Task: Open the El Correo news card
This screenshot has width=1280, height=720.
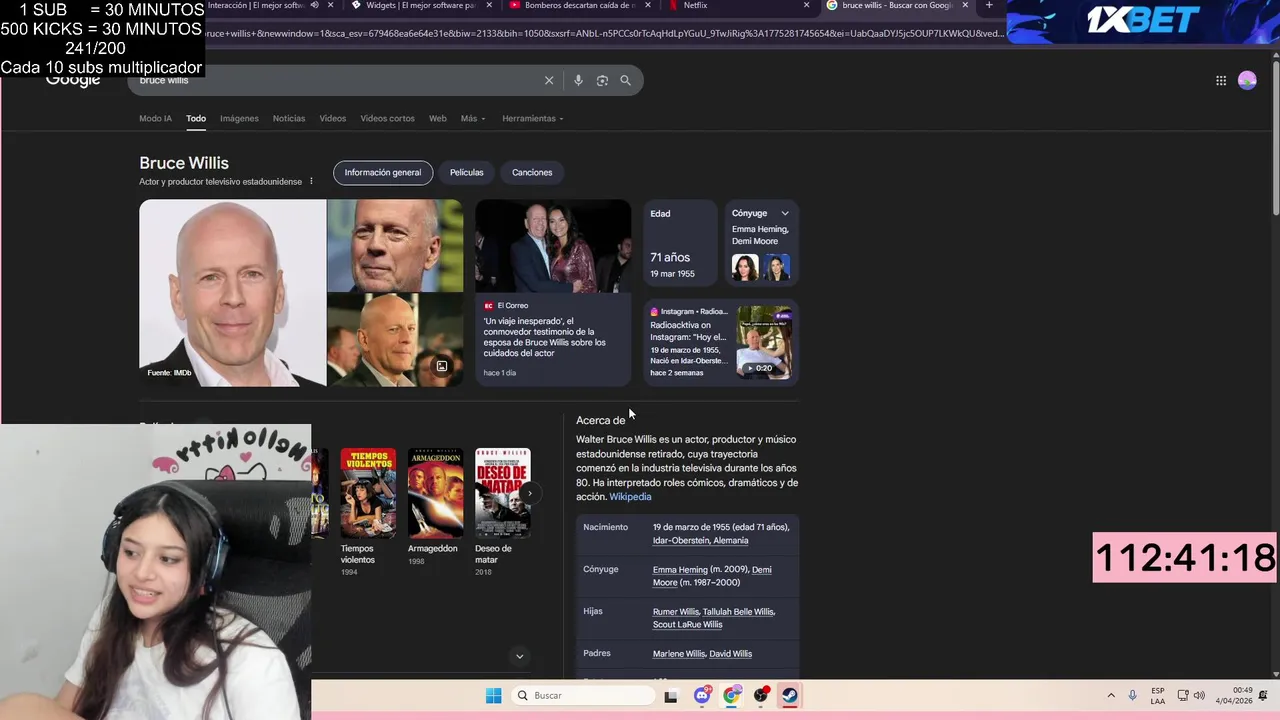Action: pyautogui.click(x=553, y=292)
